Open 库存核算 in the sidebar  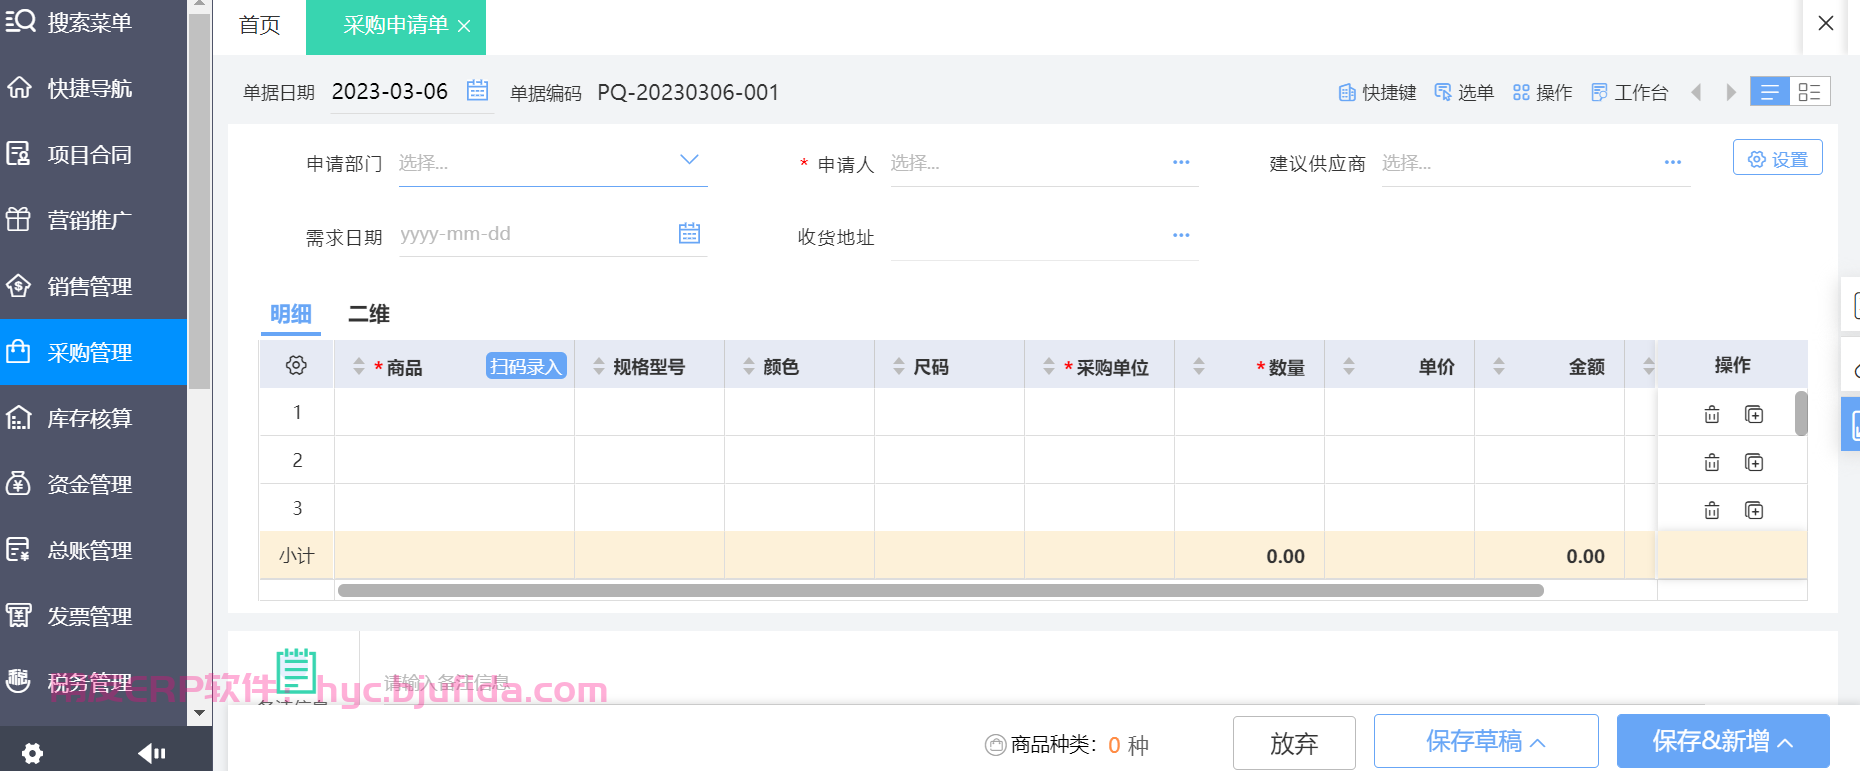93,418
